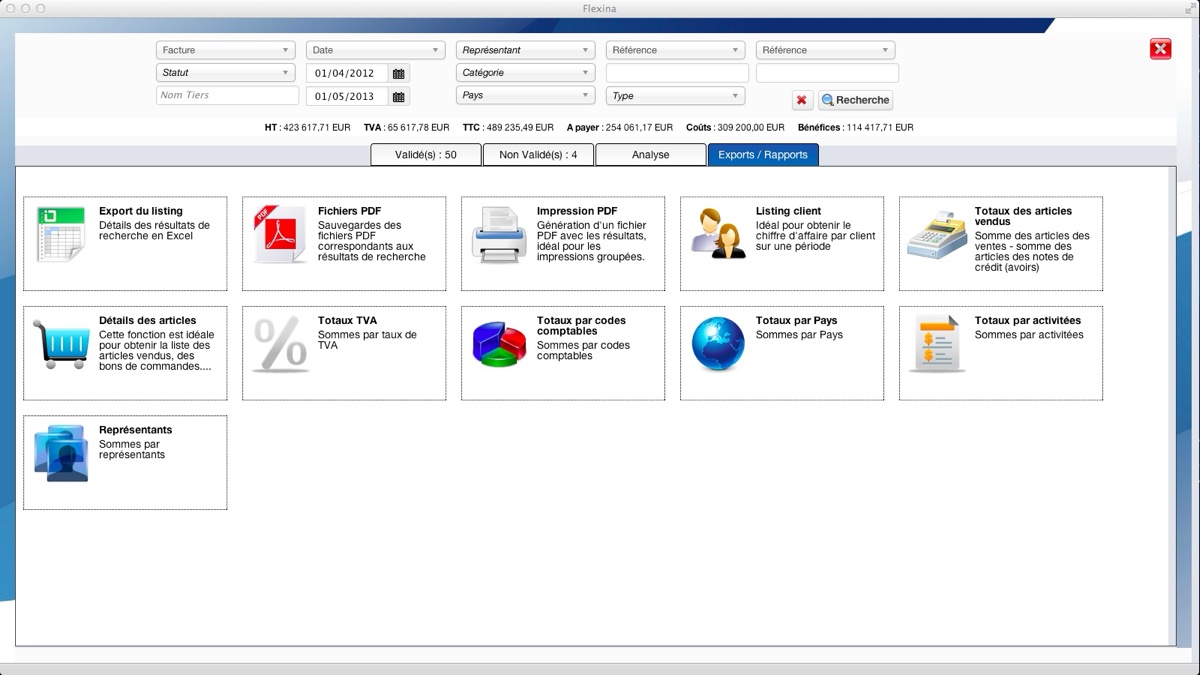This screenshot has height=675, width=1200.
Task: Click the A payer : 254 061,17 EUR value
Action: point(620,128)
